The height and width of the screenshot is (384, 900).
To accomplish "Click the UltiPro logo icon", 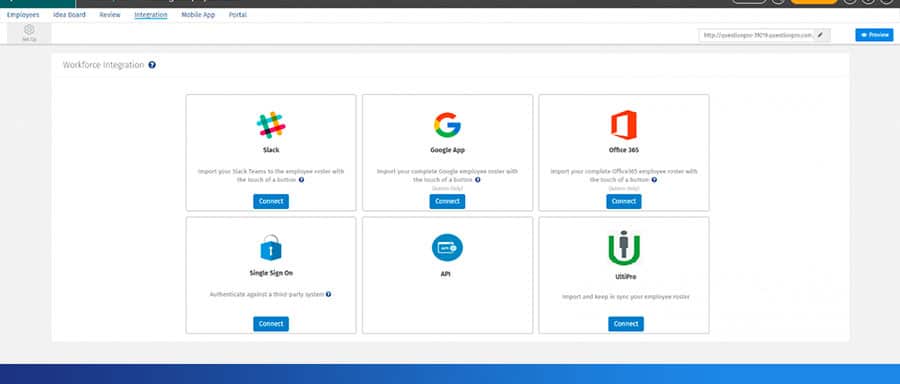I will coord(624,248).
